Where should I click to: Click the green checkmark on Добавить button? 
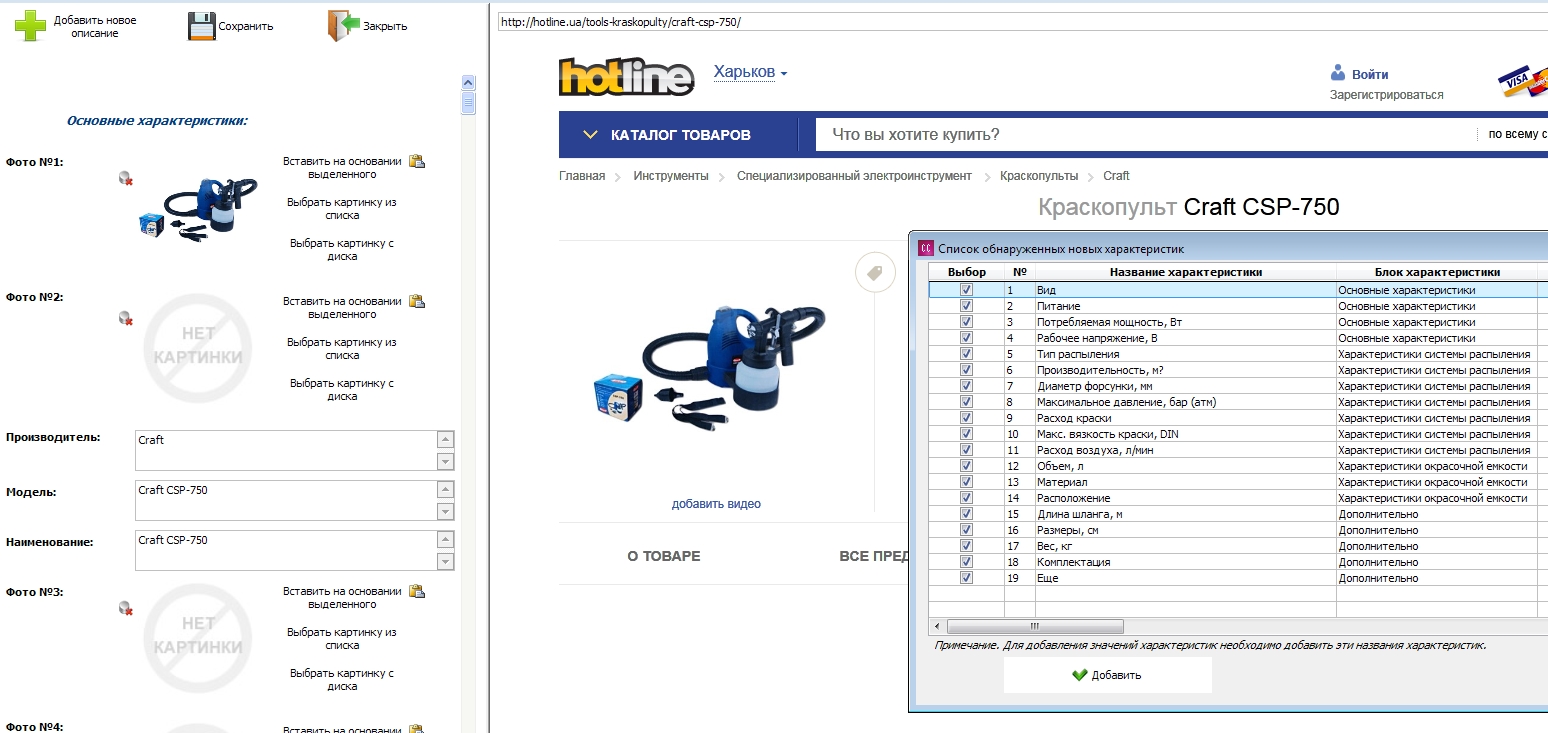[x=1079, y=675]
